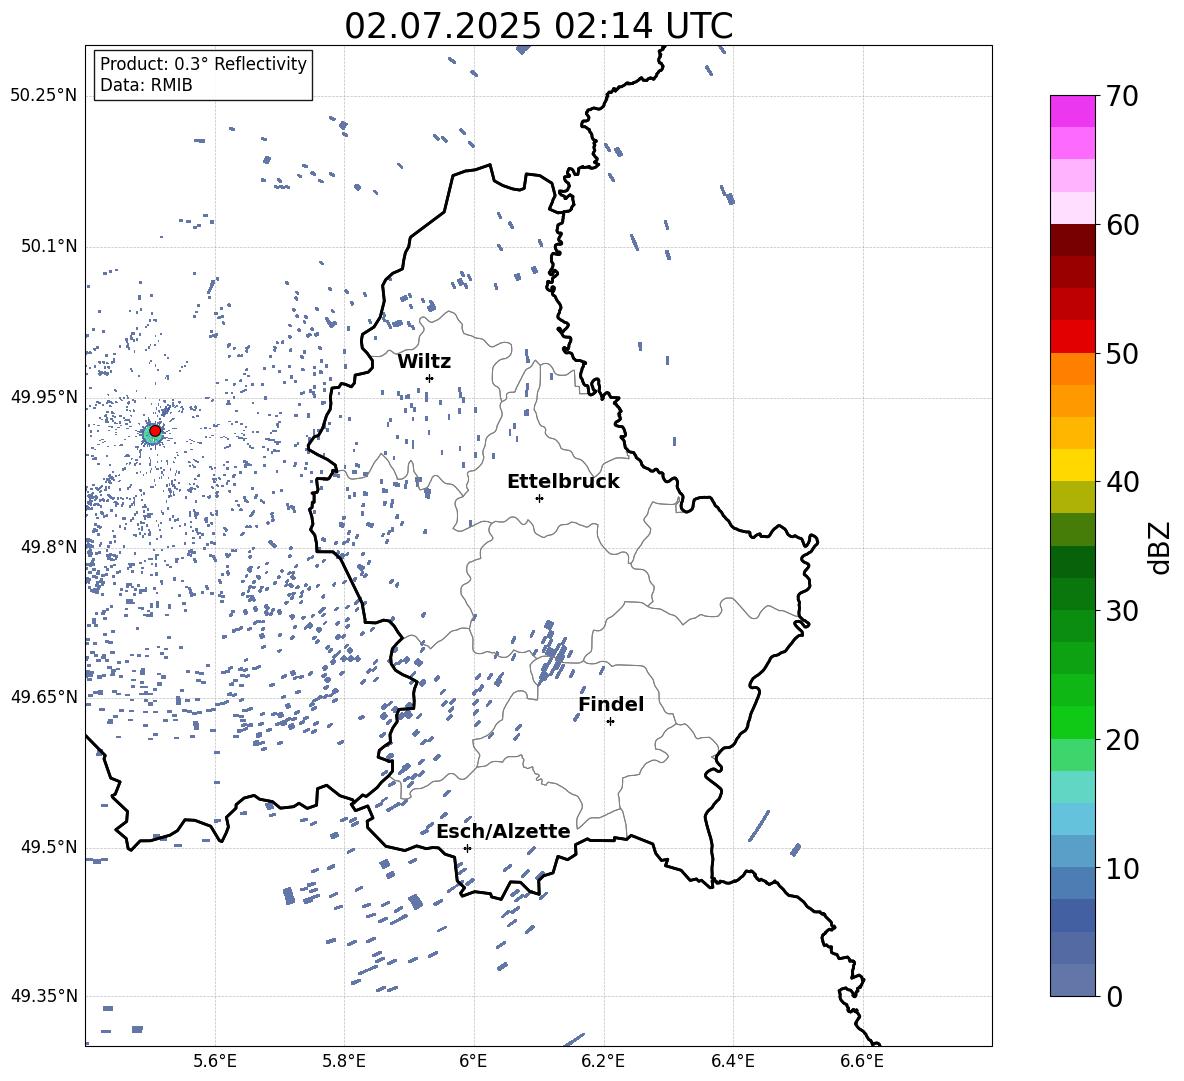
Task: Click the latitude label 50.1°N
Action: click(x=48, y=246)
